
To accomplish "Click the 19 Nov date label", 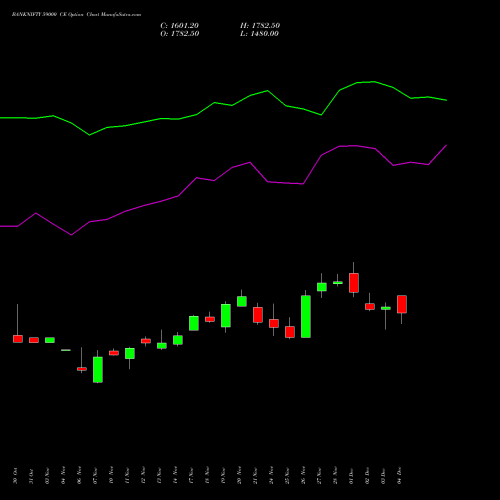I will pyautogui.click(x=223, y=476).
